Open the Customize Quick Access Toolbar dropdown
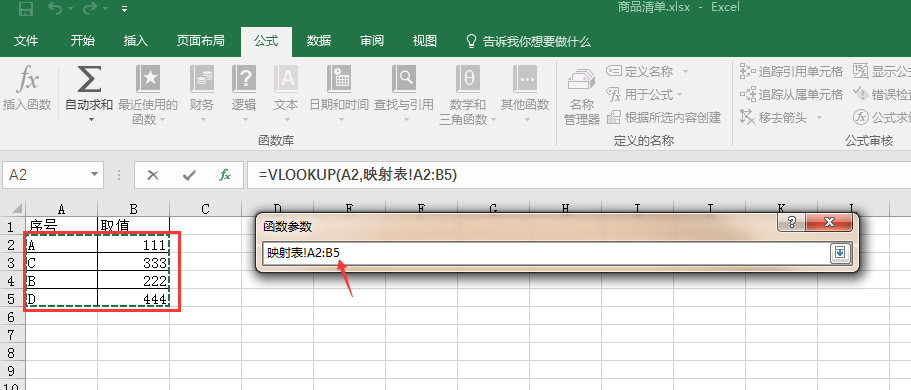The width and height of the screenshot is (911, 390). tap(125, 9)
